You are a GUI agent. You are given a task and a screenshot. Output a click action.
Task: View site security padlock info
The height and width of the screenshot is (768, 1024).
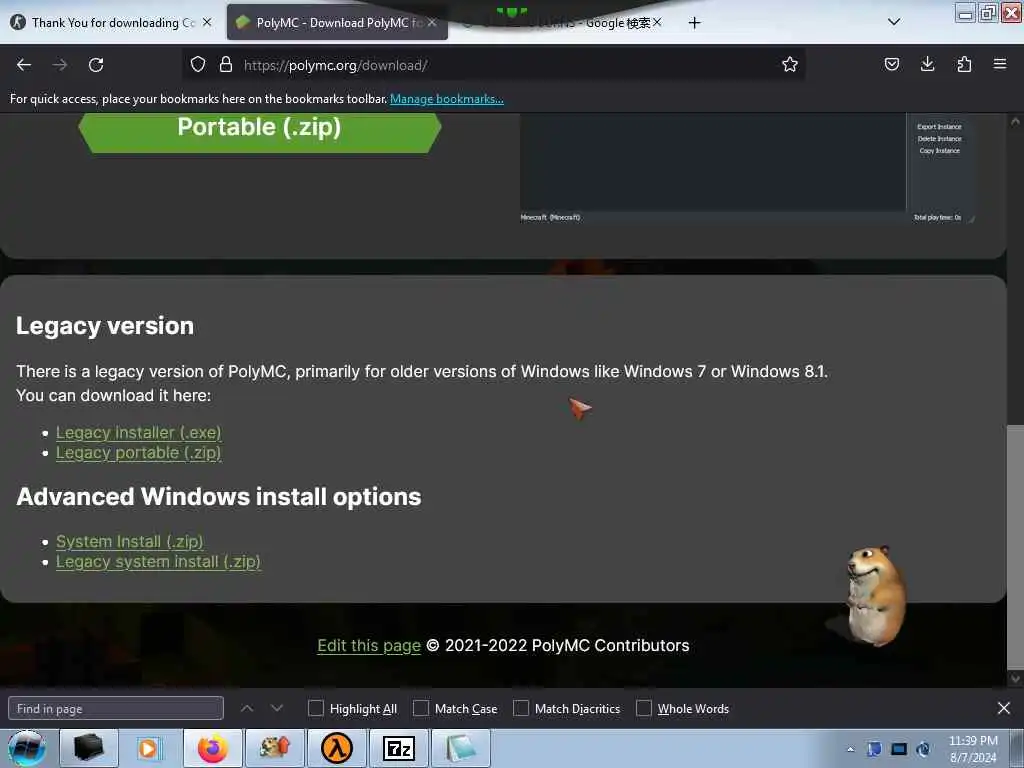click(x=226, y=65)
